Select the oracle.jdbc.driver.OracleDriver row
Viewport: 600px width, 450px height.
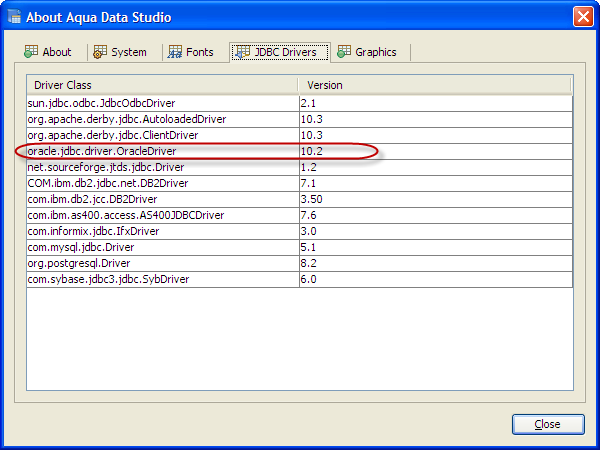click(102, 151)
